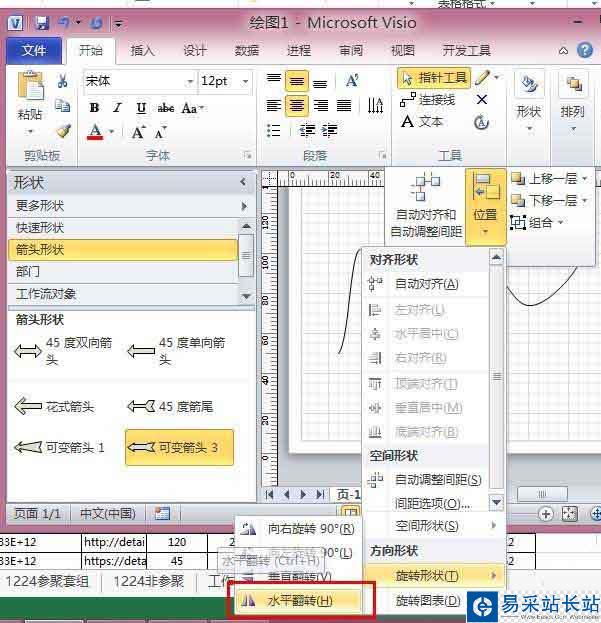
Task: Click 自动对齐和自动调整间距 button
Action: [x=426, y=207]
